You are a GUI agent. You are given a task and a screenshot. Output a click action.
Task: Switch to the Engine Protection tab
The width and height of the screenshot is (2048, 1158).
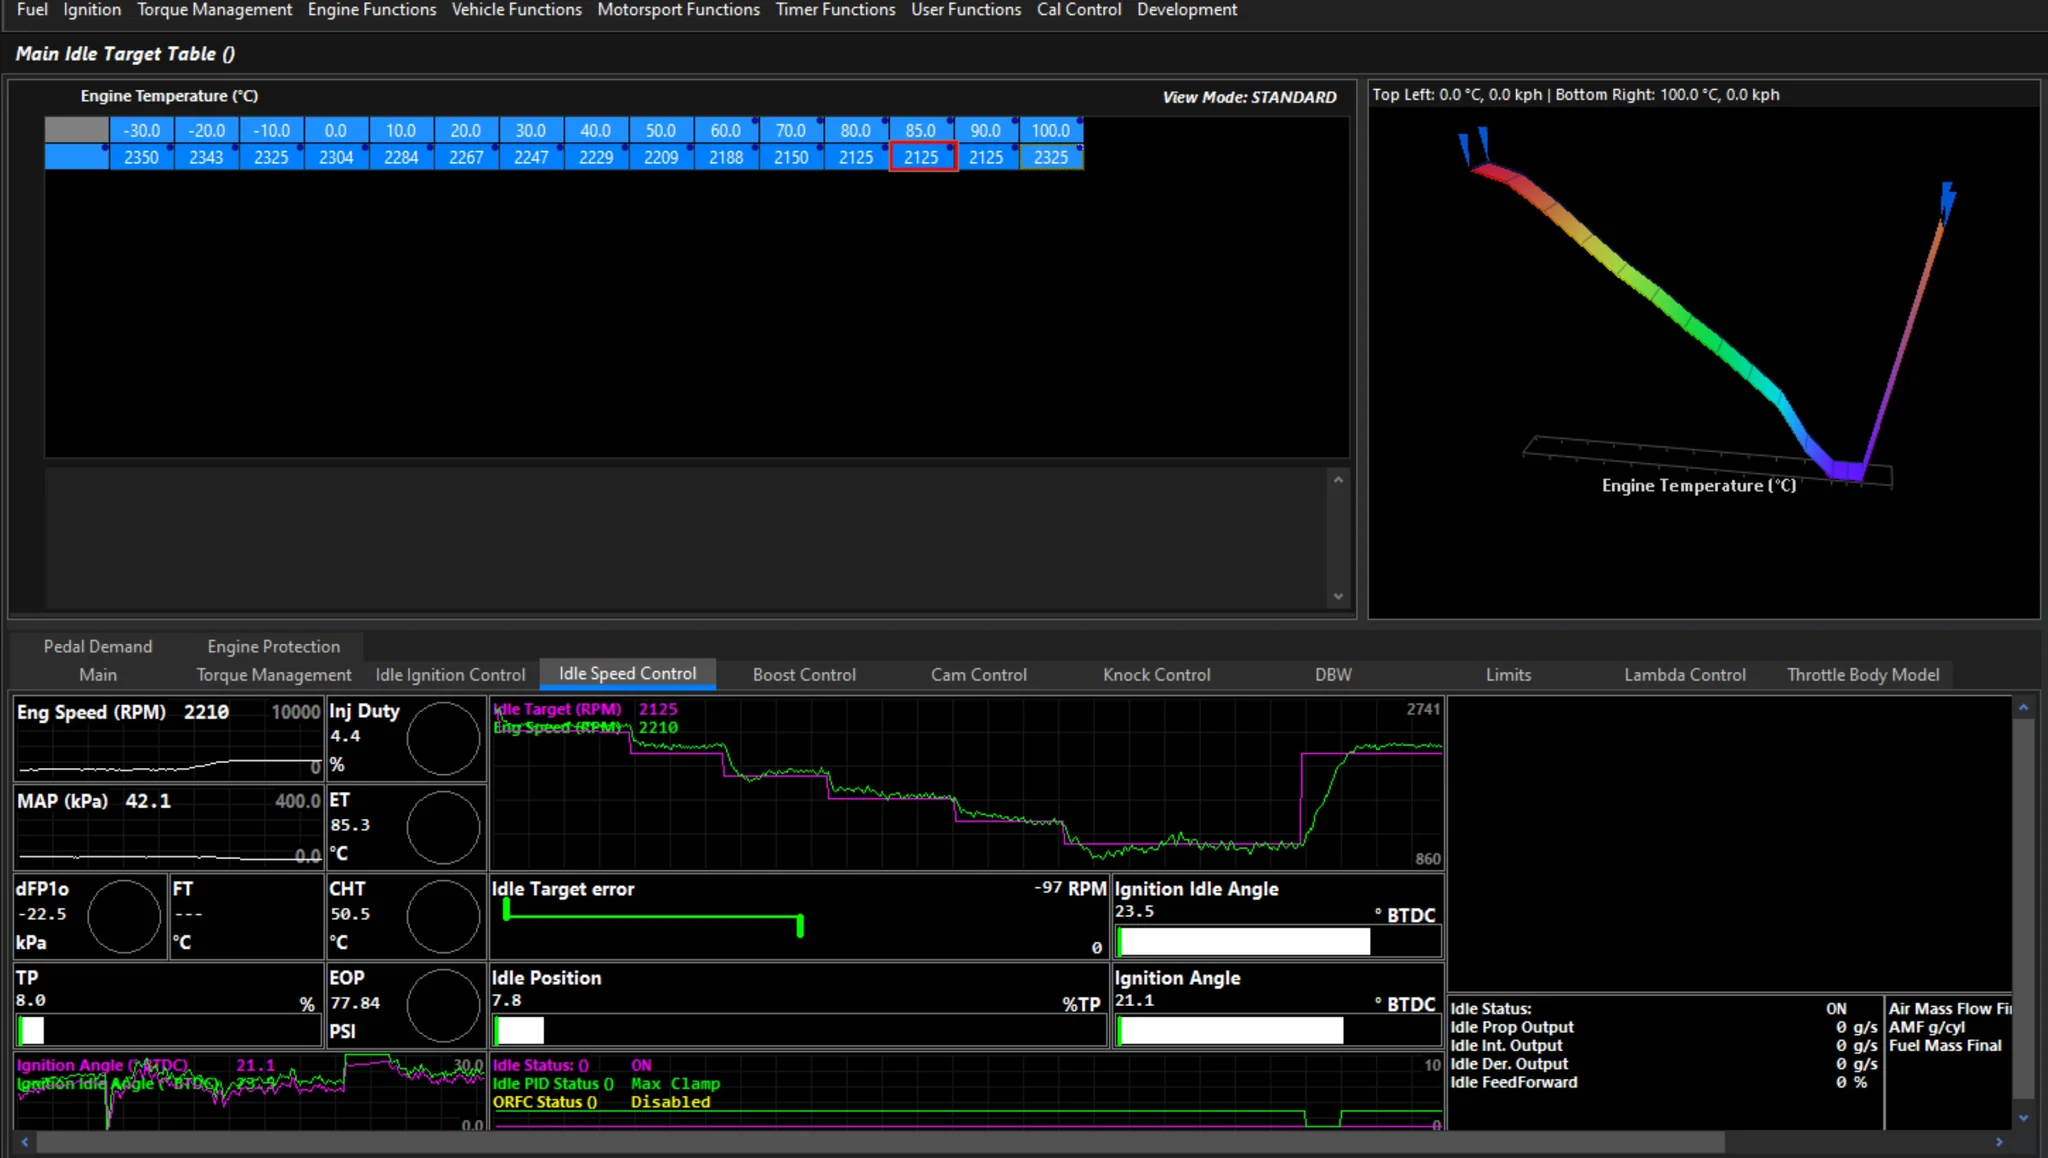tap(273, 646)
